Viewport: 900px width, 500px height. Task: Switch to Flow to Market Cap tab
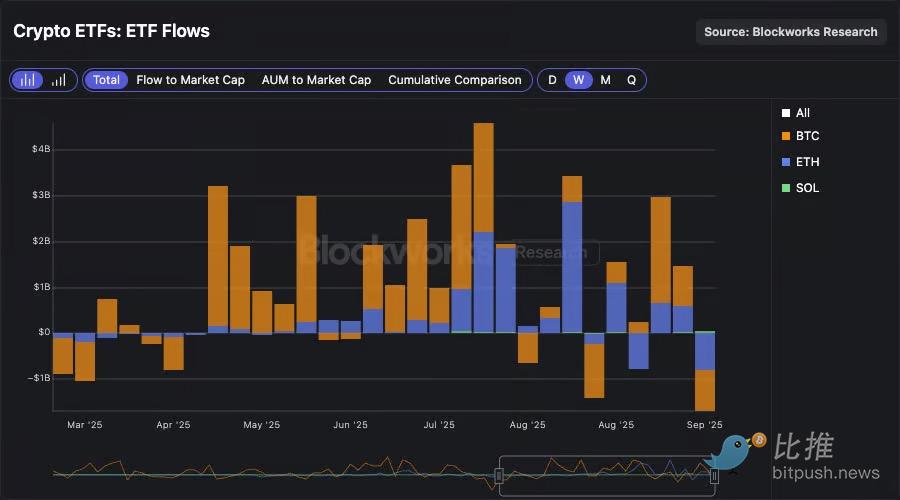coord(191,80)
